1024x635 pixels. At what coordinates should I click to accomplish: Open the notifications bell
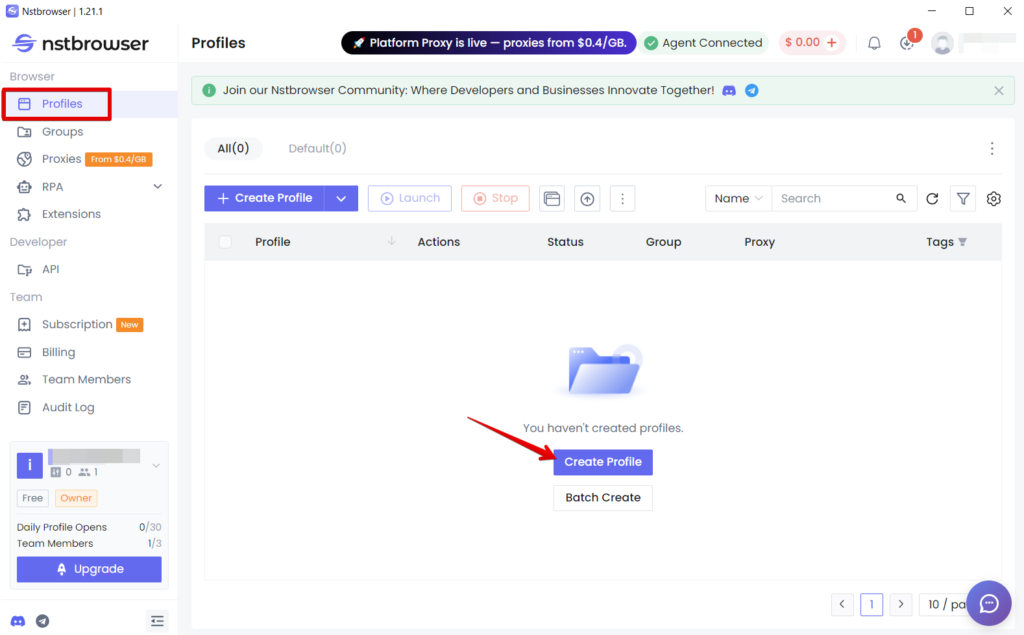point(874,43)
